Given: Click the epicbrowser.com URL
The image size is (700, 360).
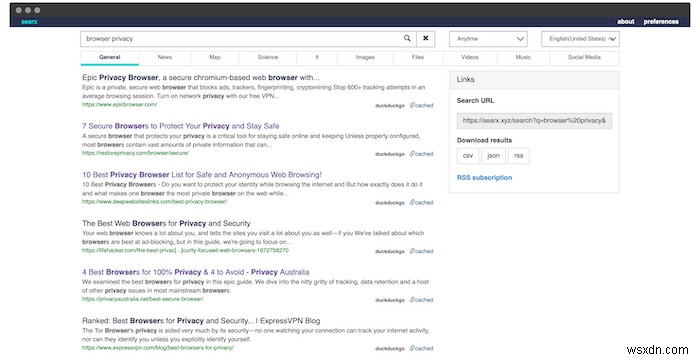Looking at the screenshot, I should point(119,105).
